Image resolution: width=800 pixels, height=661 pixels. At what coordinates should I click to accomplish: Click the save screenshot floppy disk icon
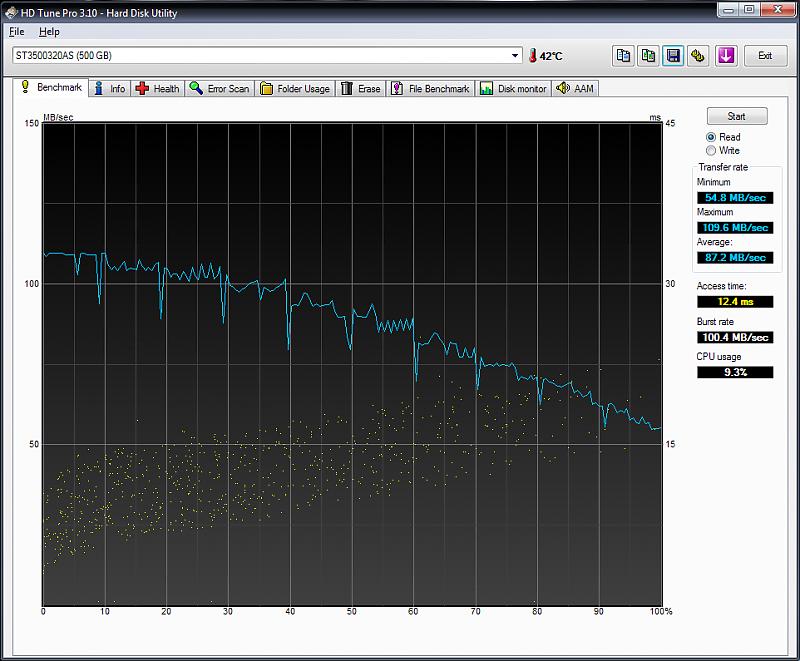(673, 56)
